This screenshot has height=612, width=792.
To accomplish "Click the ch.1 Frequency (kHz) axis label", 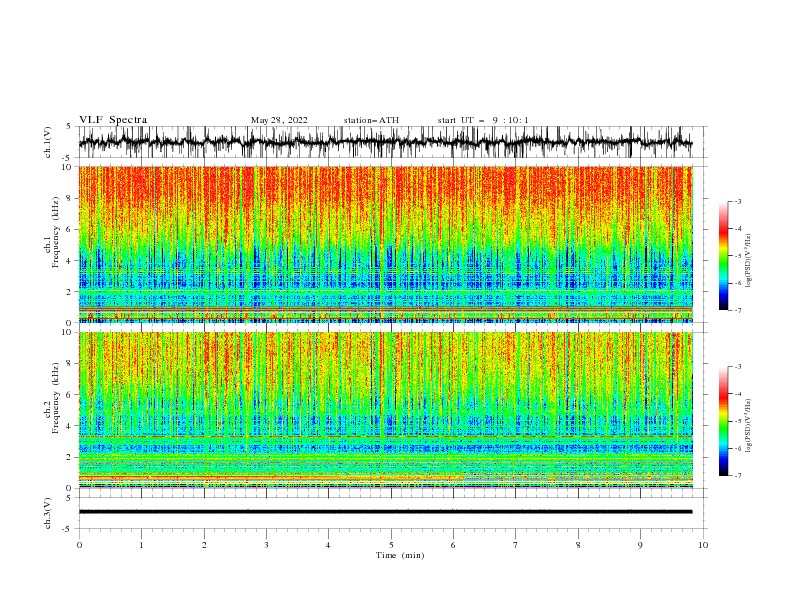I will point(52,233).
